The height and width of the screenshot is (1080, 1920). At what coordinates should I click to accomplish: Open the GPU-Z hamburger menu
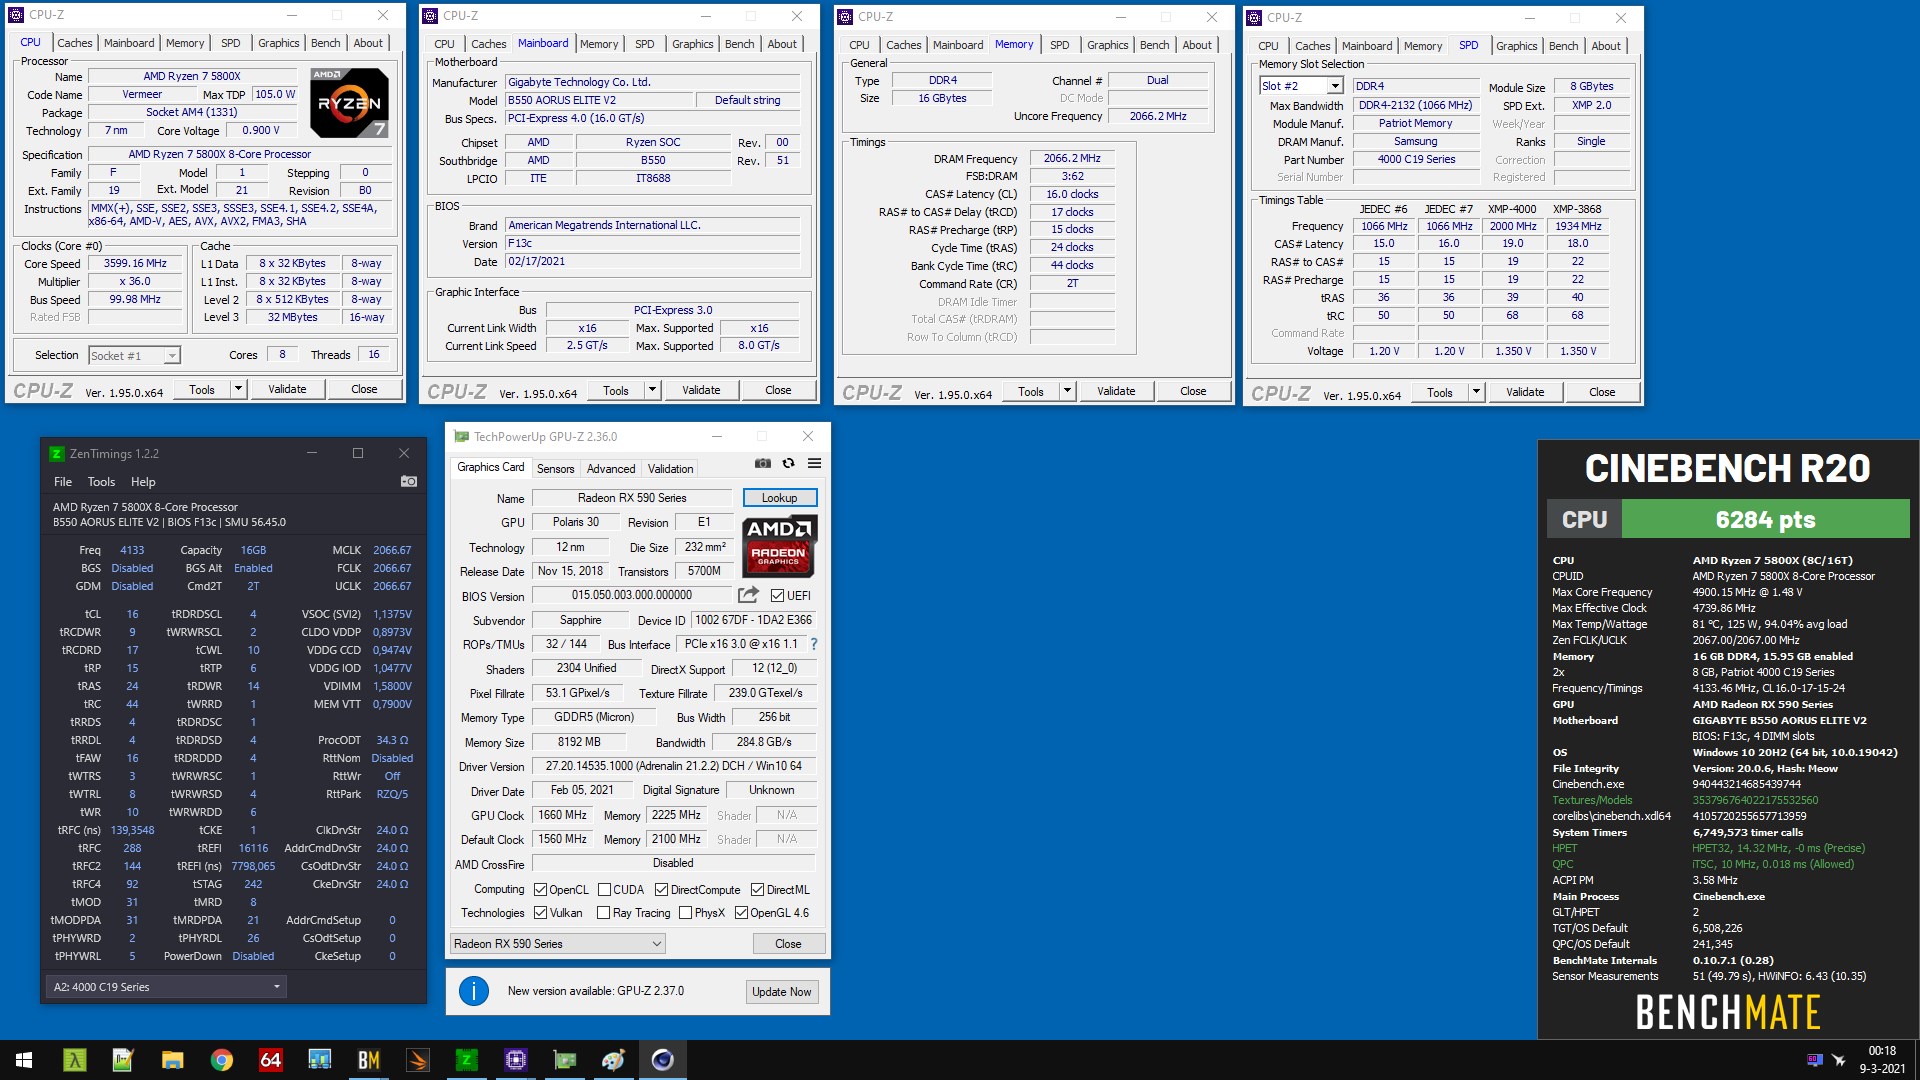pyautogui.click(x=815, y=463)
